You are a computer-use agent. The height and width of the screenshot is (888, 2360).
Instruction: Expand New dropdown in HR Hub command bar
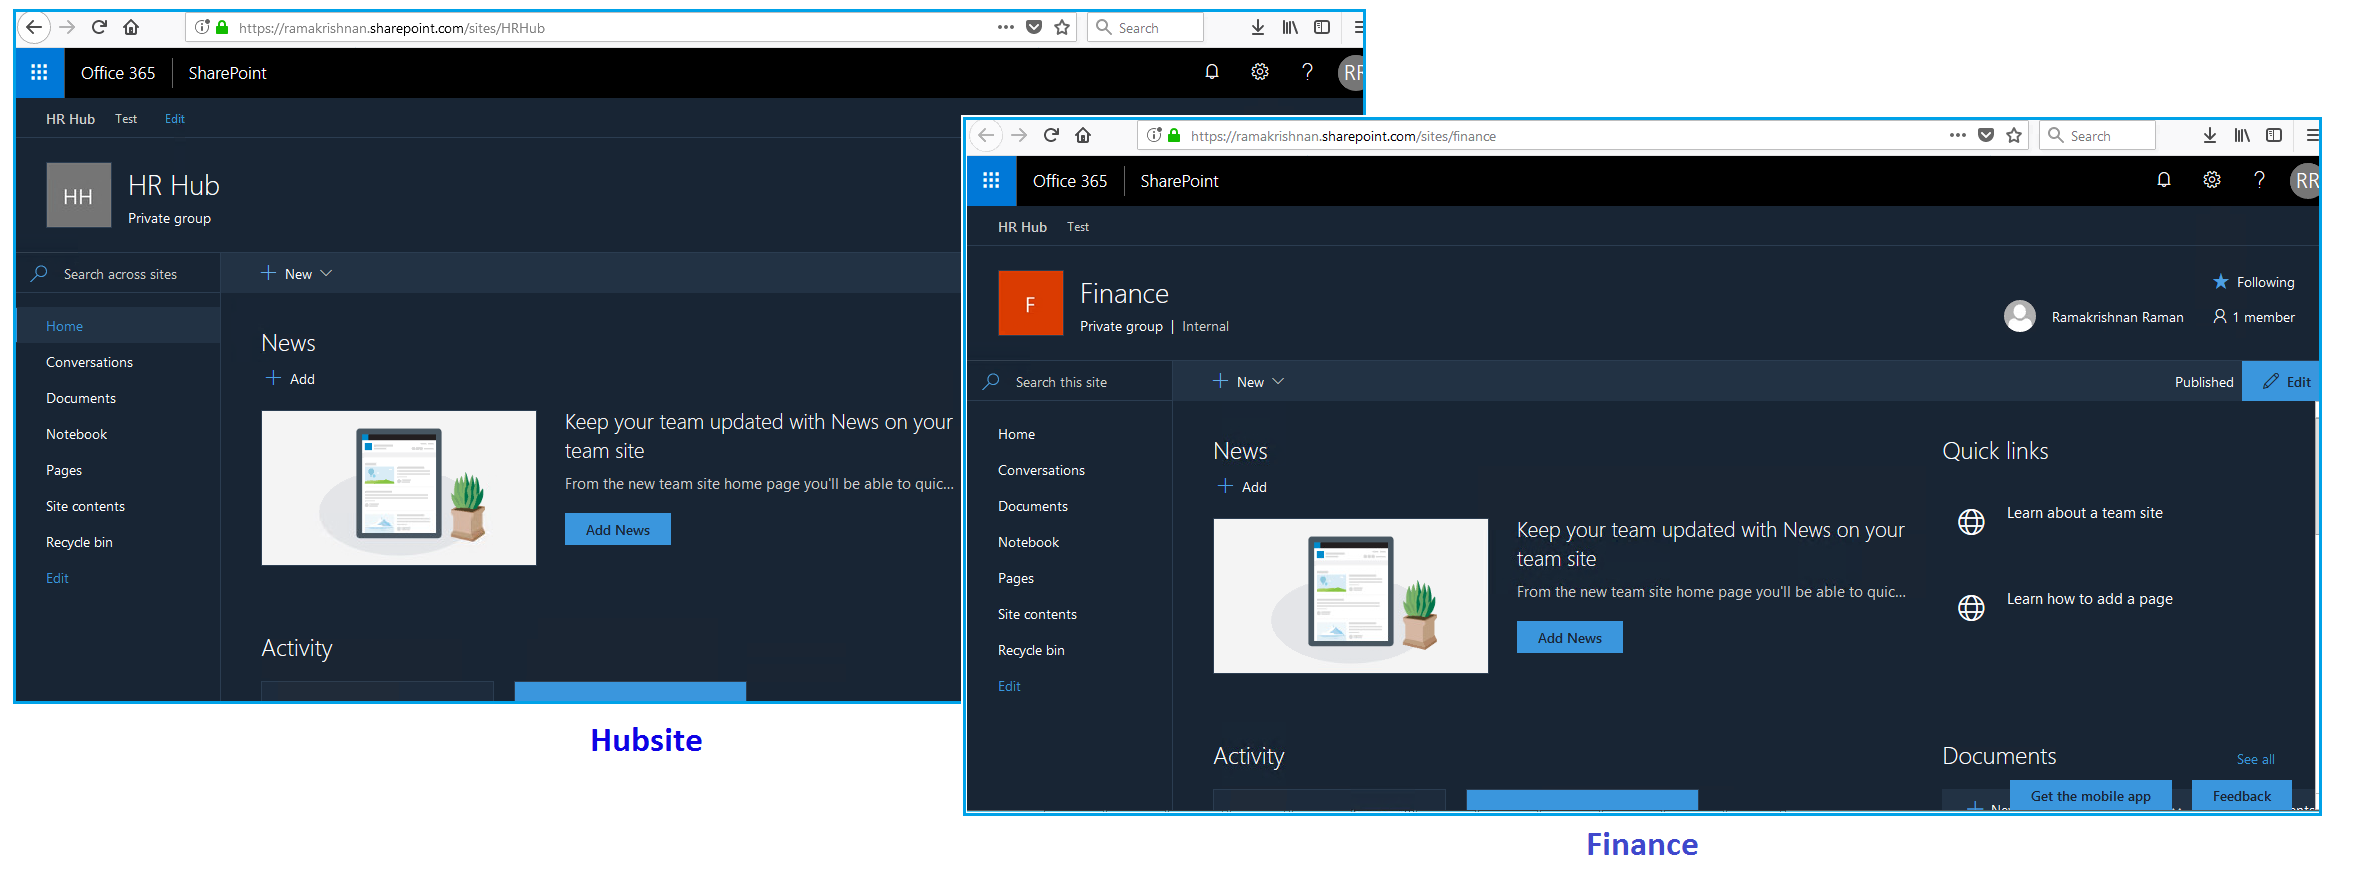point(297,273)
